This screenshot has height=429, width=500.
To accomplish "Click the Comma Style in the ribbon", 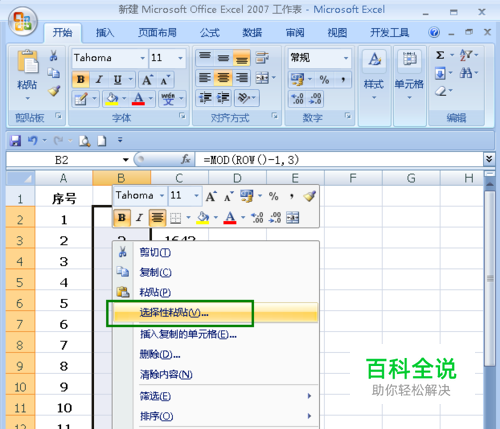I will [343, 80].
